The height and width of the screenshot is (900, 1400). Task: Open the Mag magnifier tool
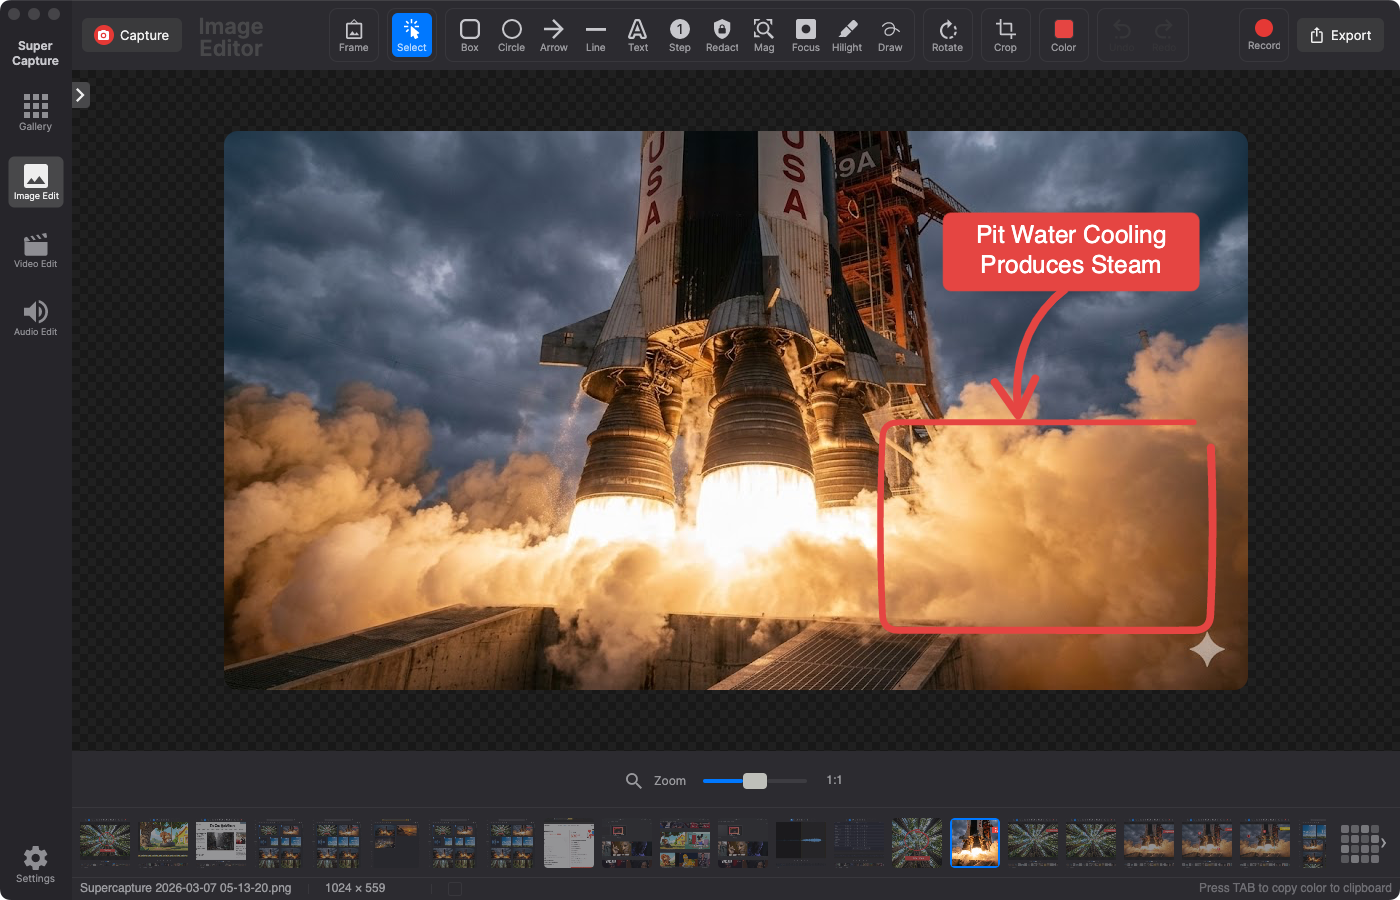click(x=763, y=35)
